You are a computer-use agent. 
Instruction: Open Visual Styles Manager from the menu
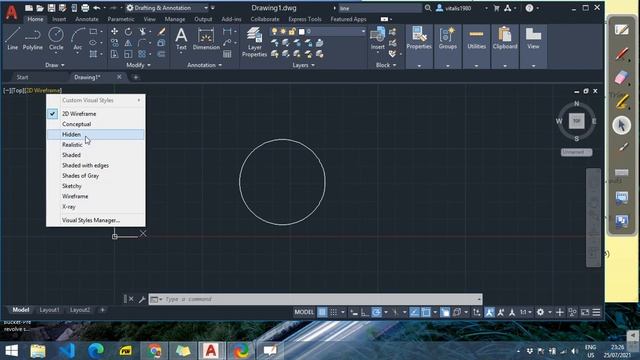pos(96,220)
